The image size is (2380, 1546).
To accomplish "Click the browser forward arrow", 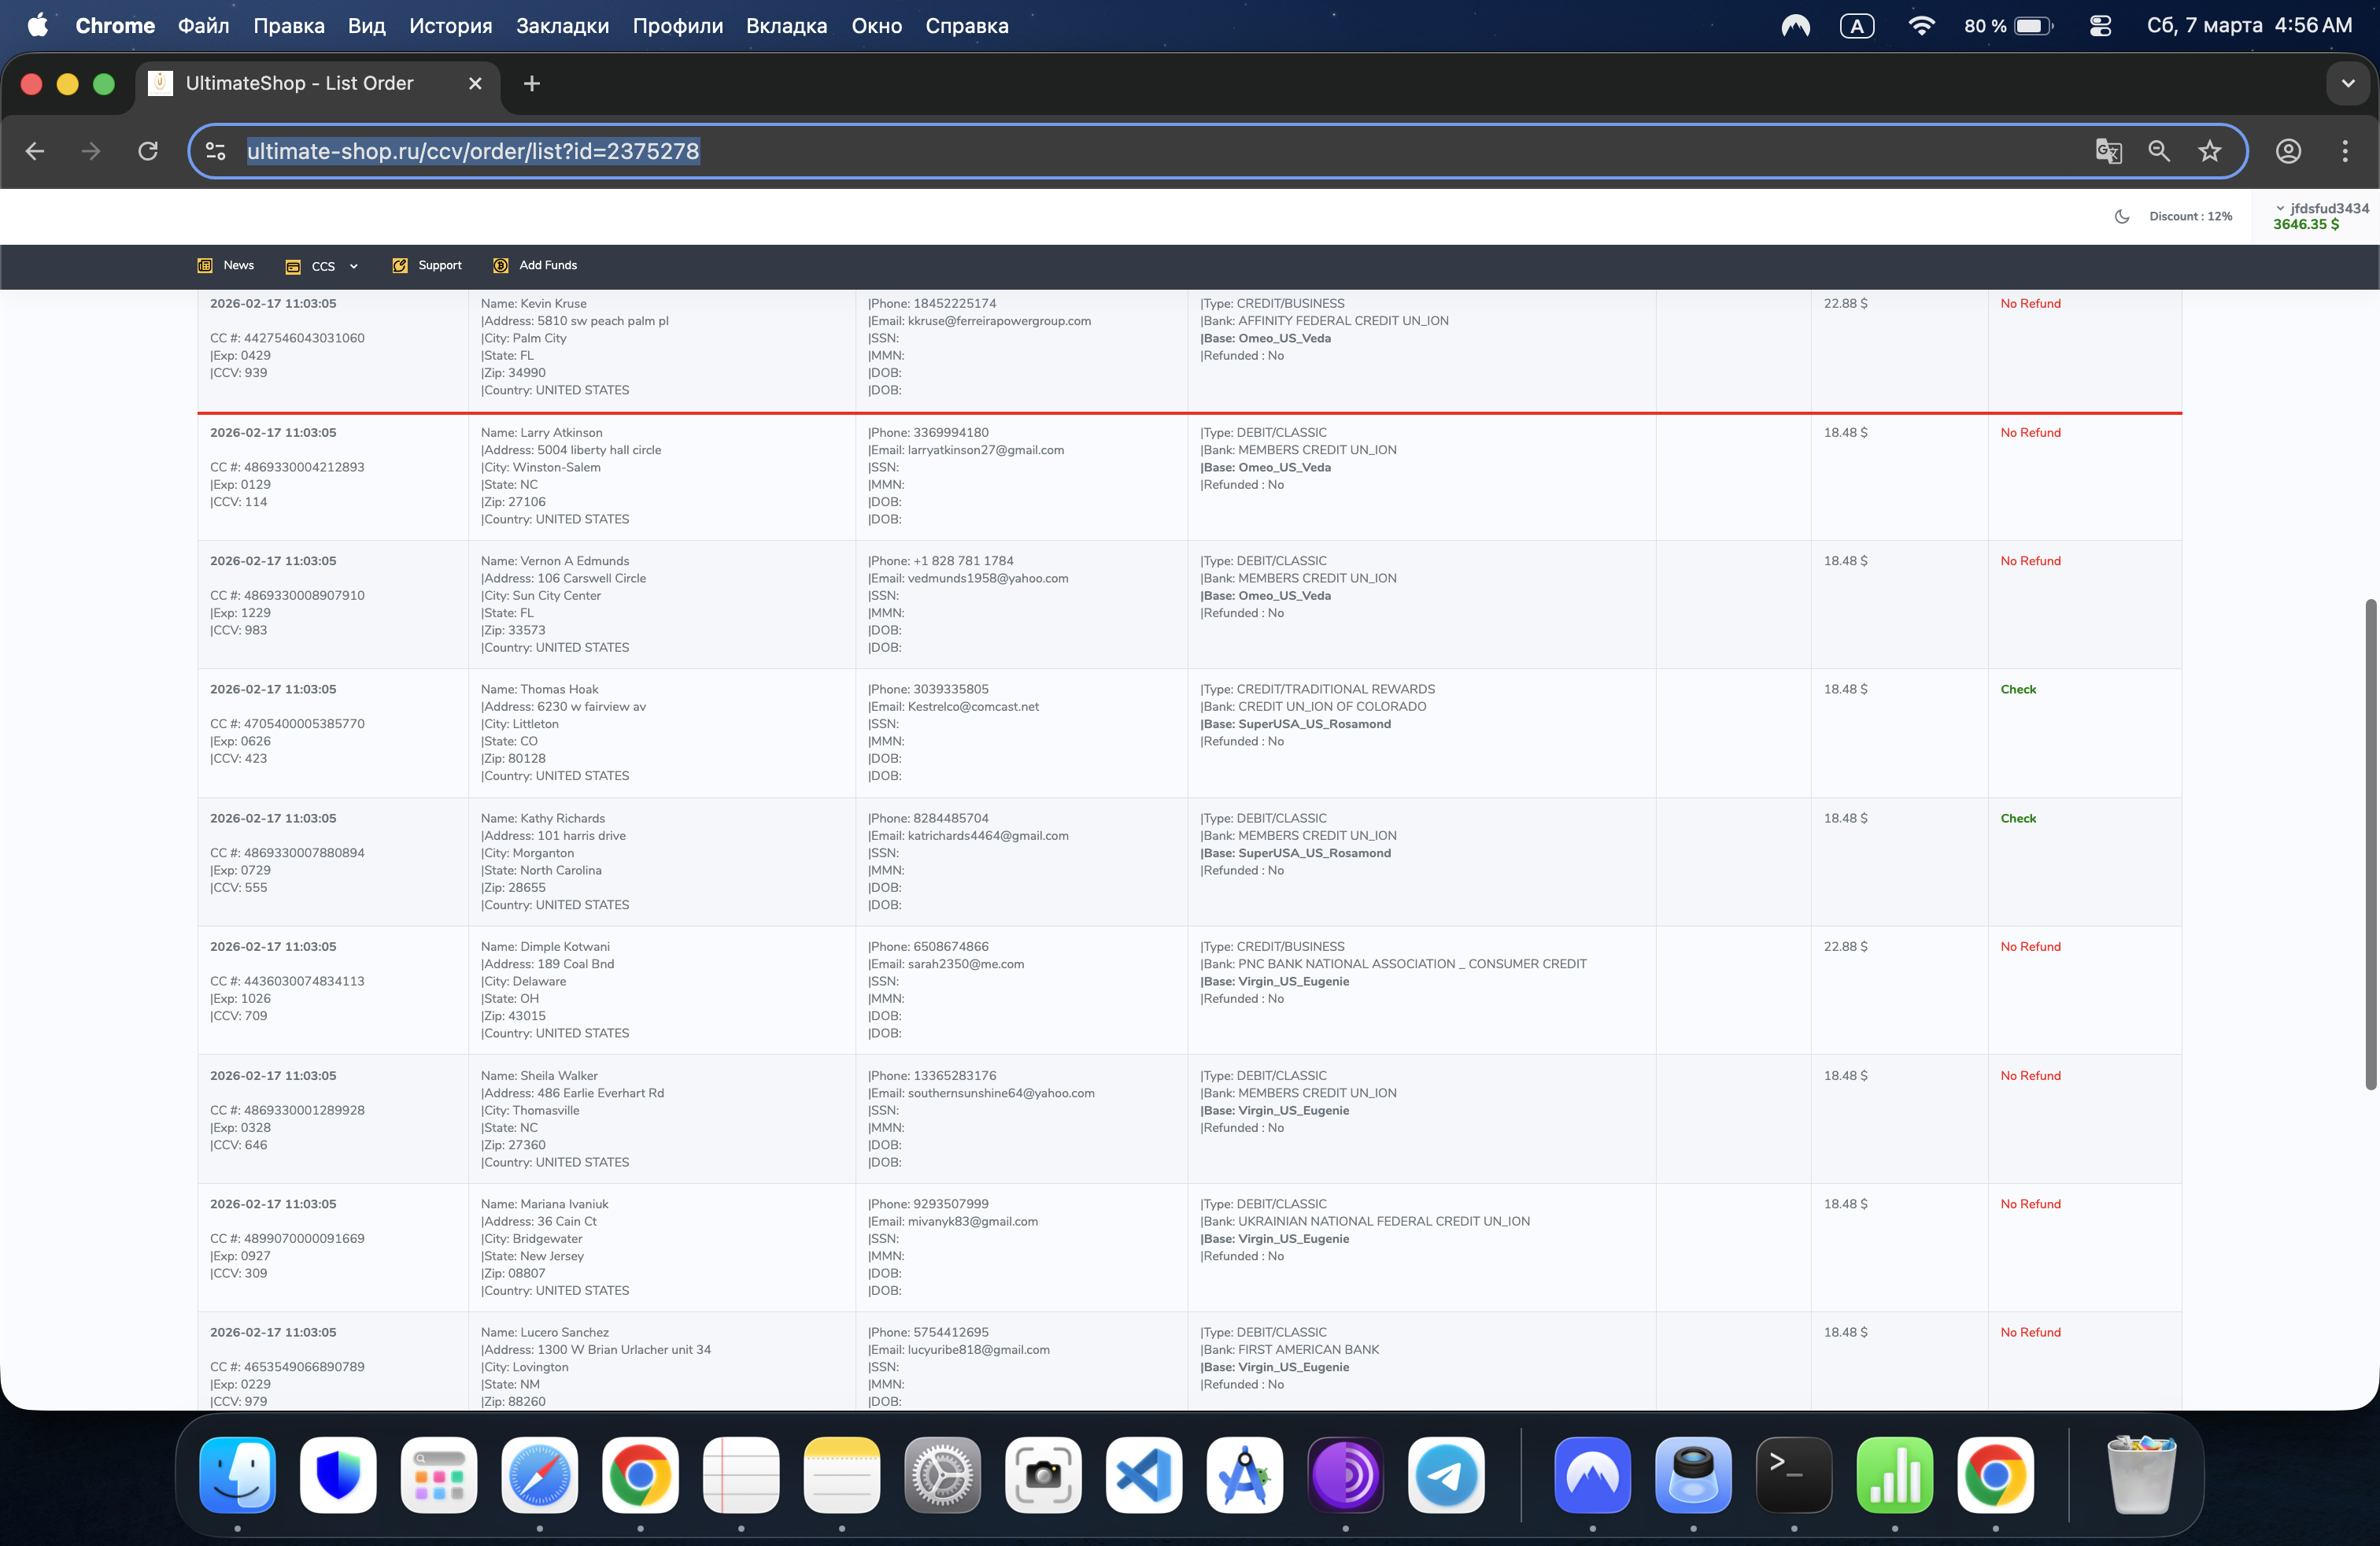I will [91, 151].
